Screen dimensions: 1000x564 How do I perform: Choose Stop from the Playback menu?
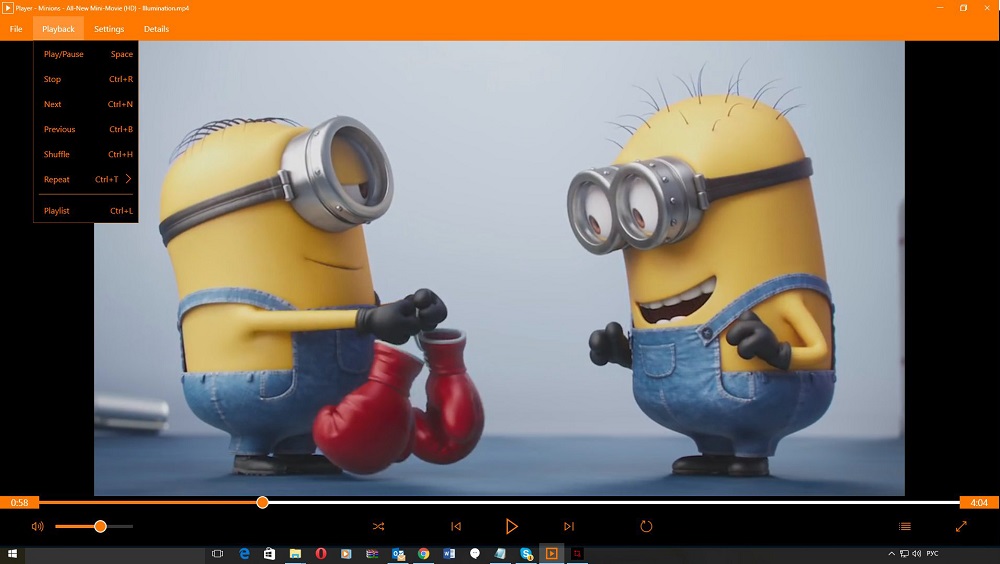[x=86, y=79]
